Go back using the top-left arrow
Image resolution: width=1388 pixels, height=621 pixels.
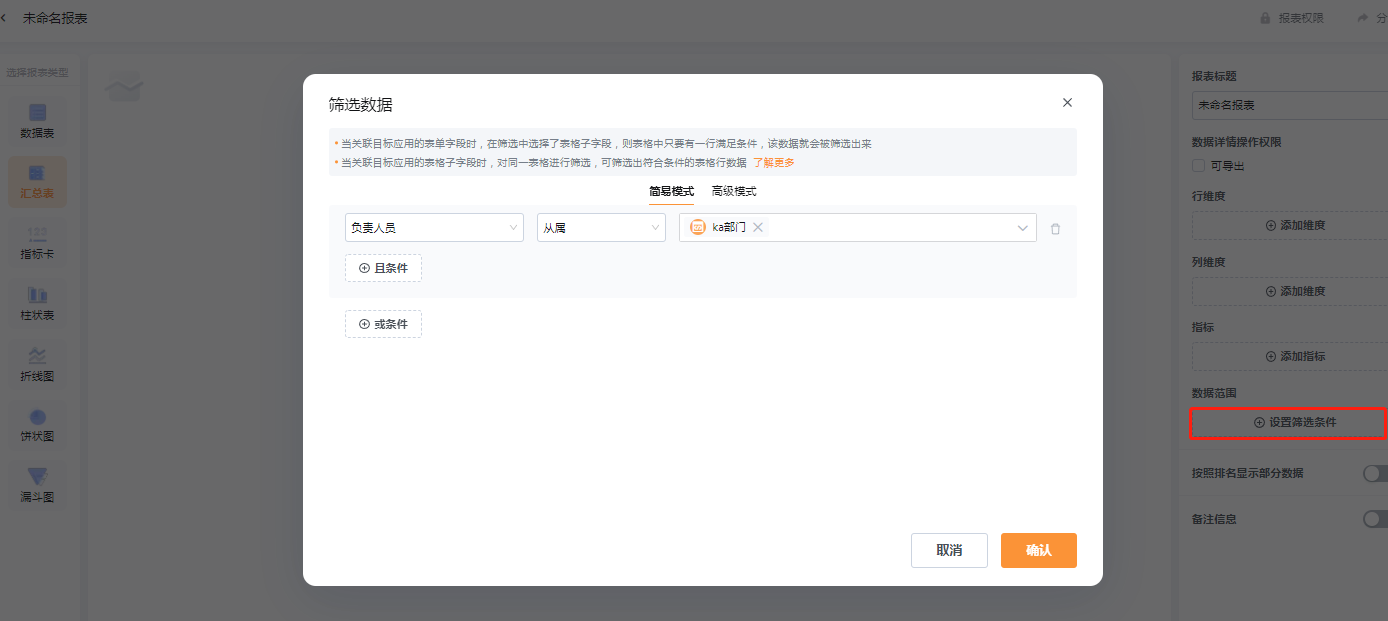[x=4, y=18]
